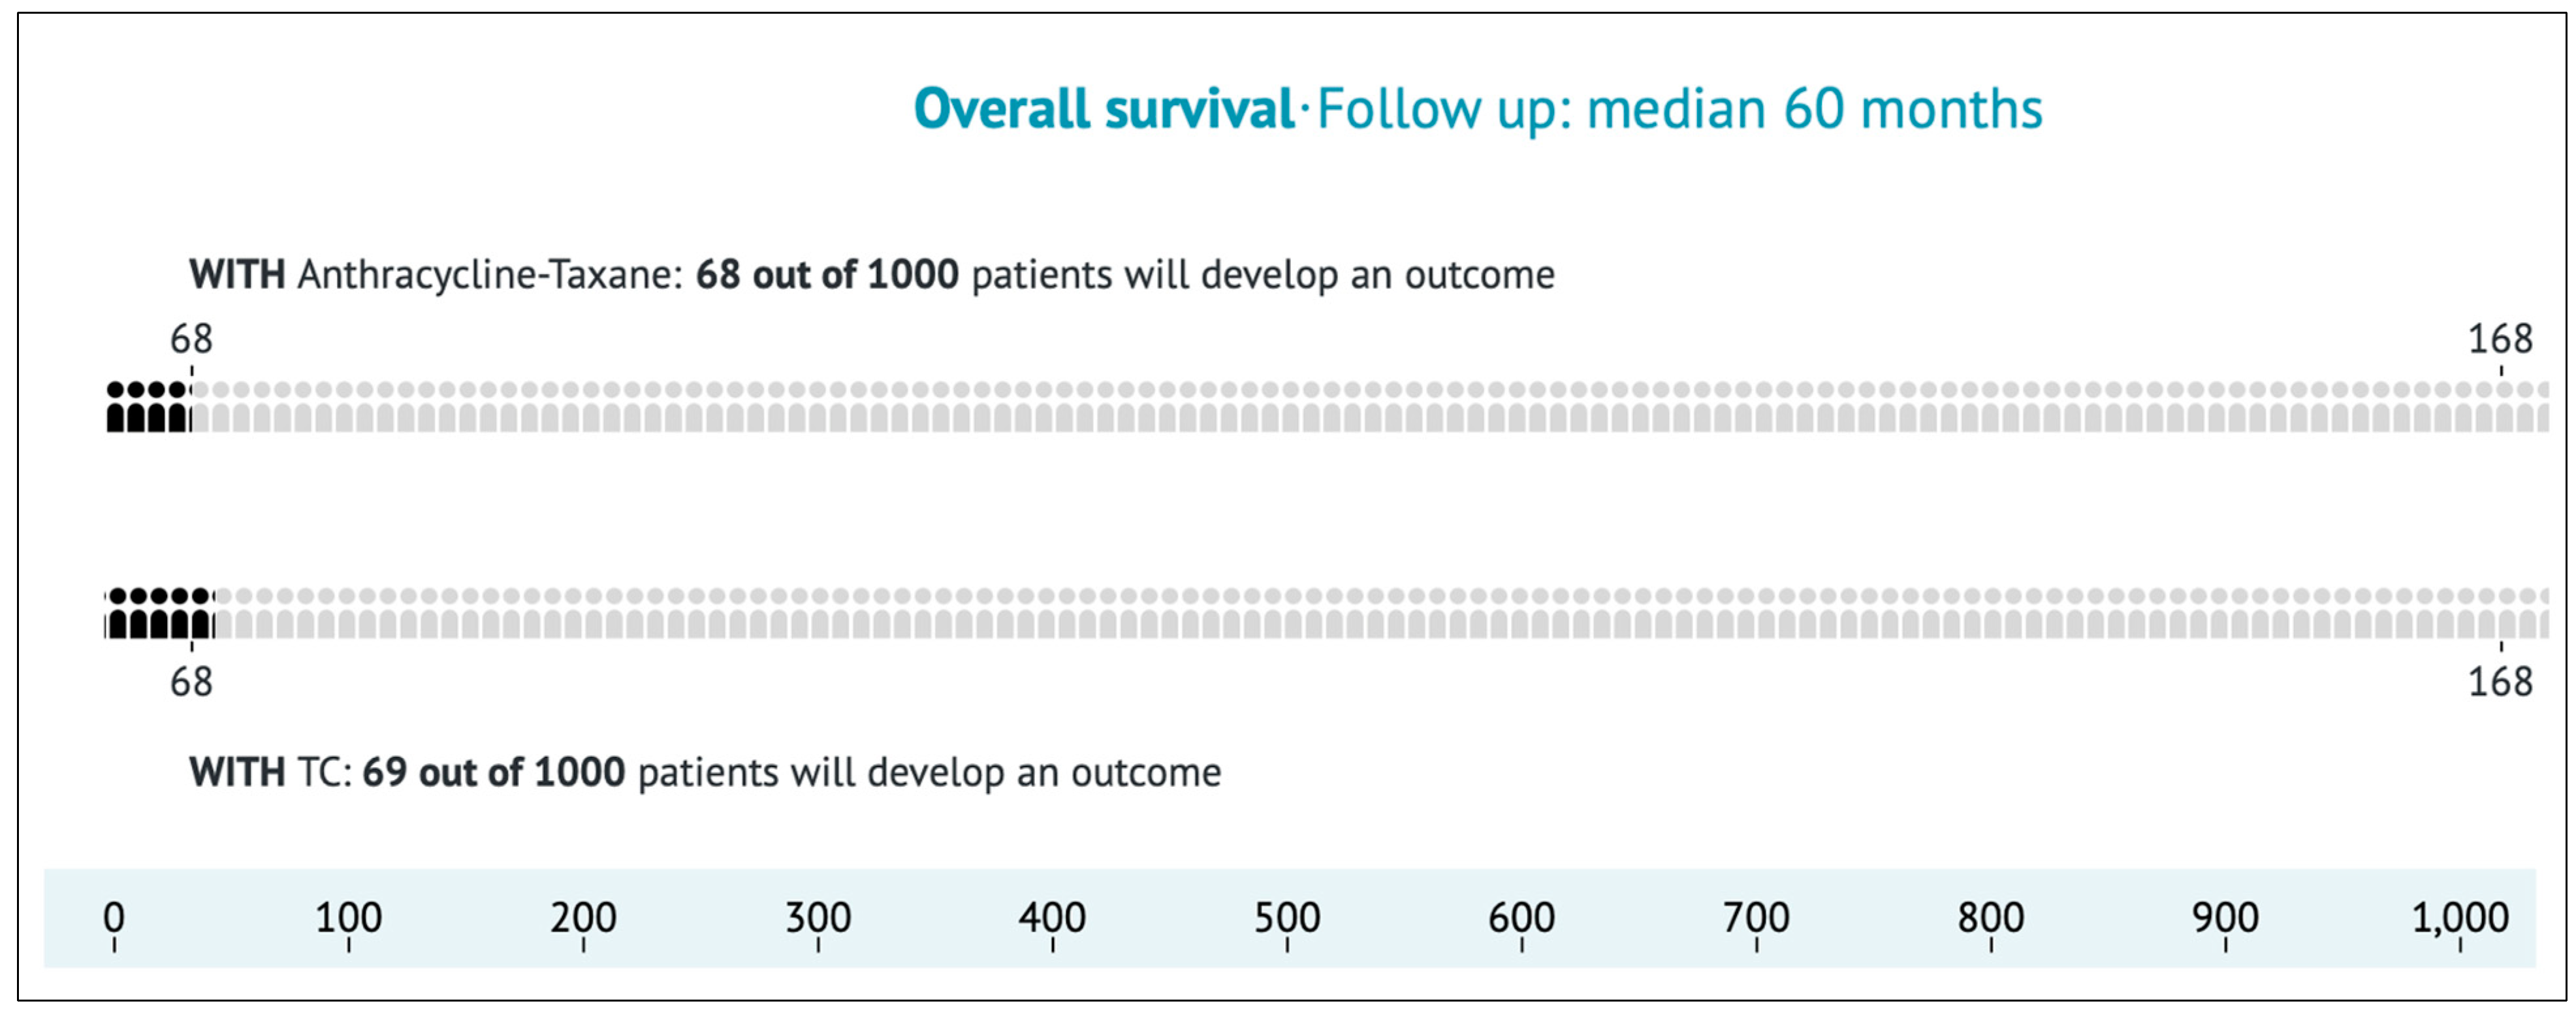This screenshot has width=2576, height=1012.
Task: Click the lower "68" marker label
Action: (191, 683)
